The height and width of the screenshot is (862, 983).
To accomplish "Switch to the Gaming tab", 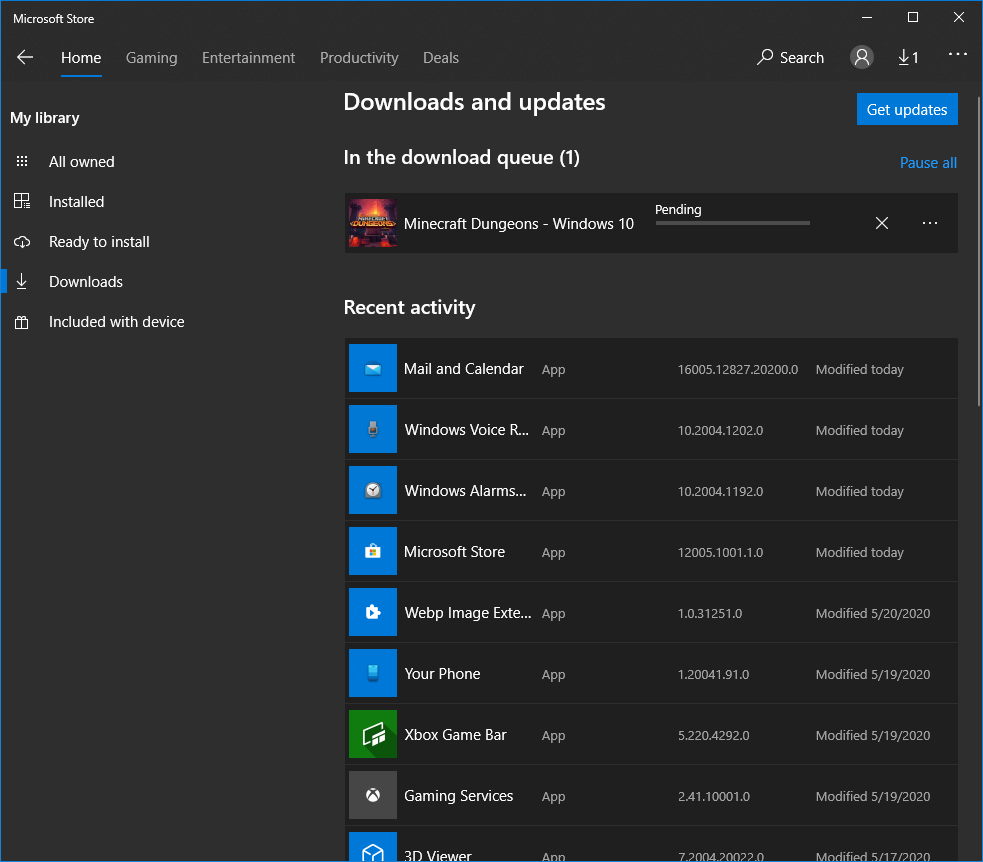I will (x=151, y=57).
